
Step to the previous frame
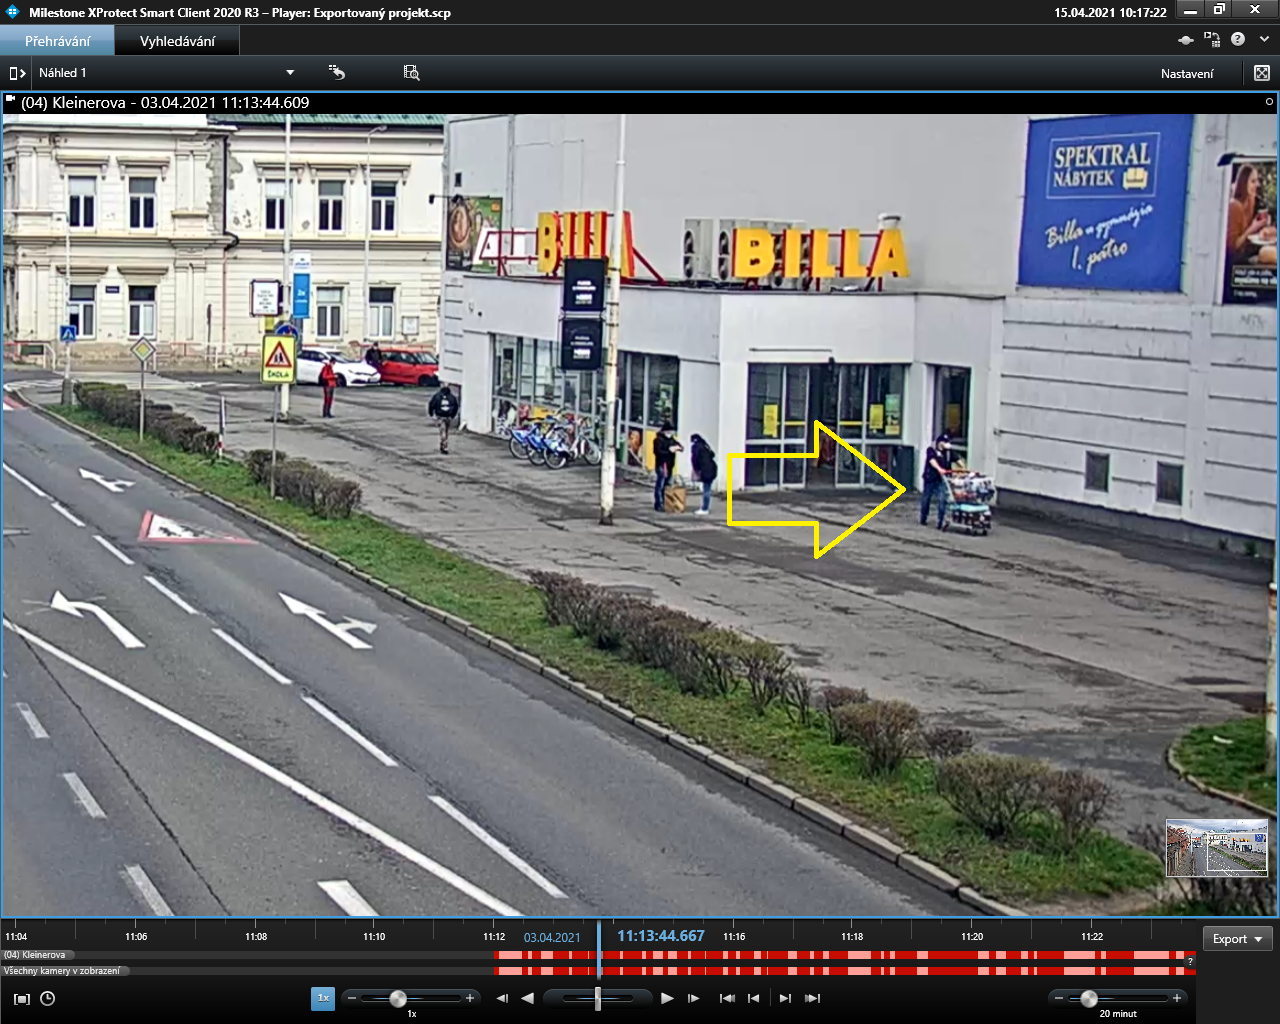click(502, 998)
